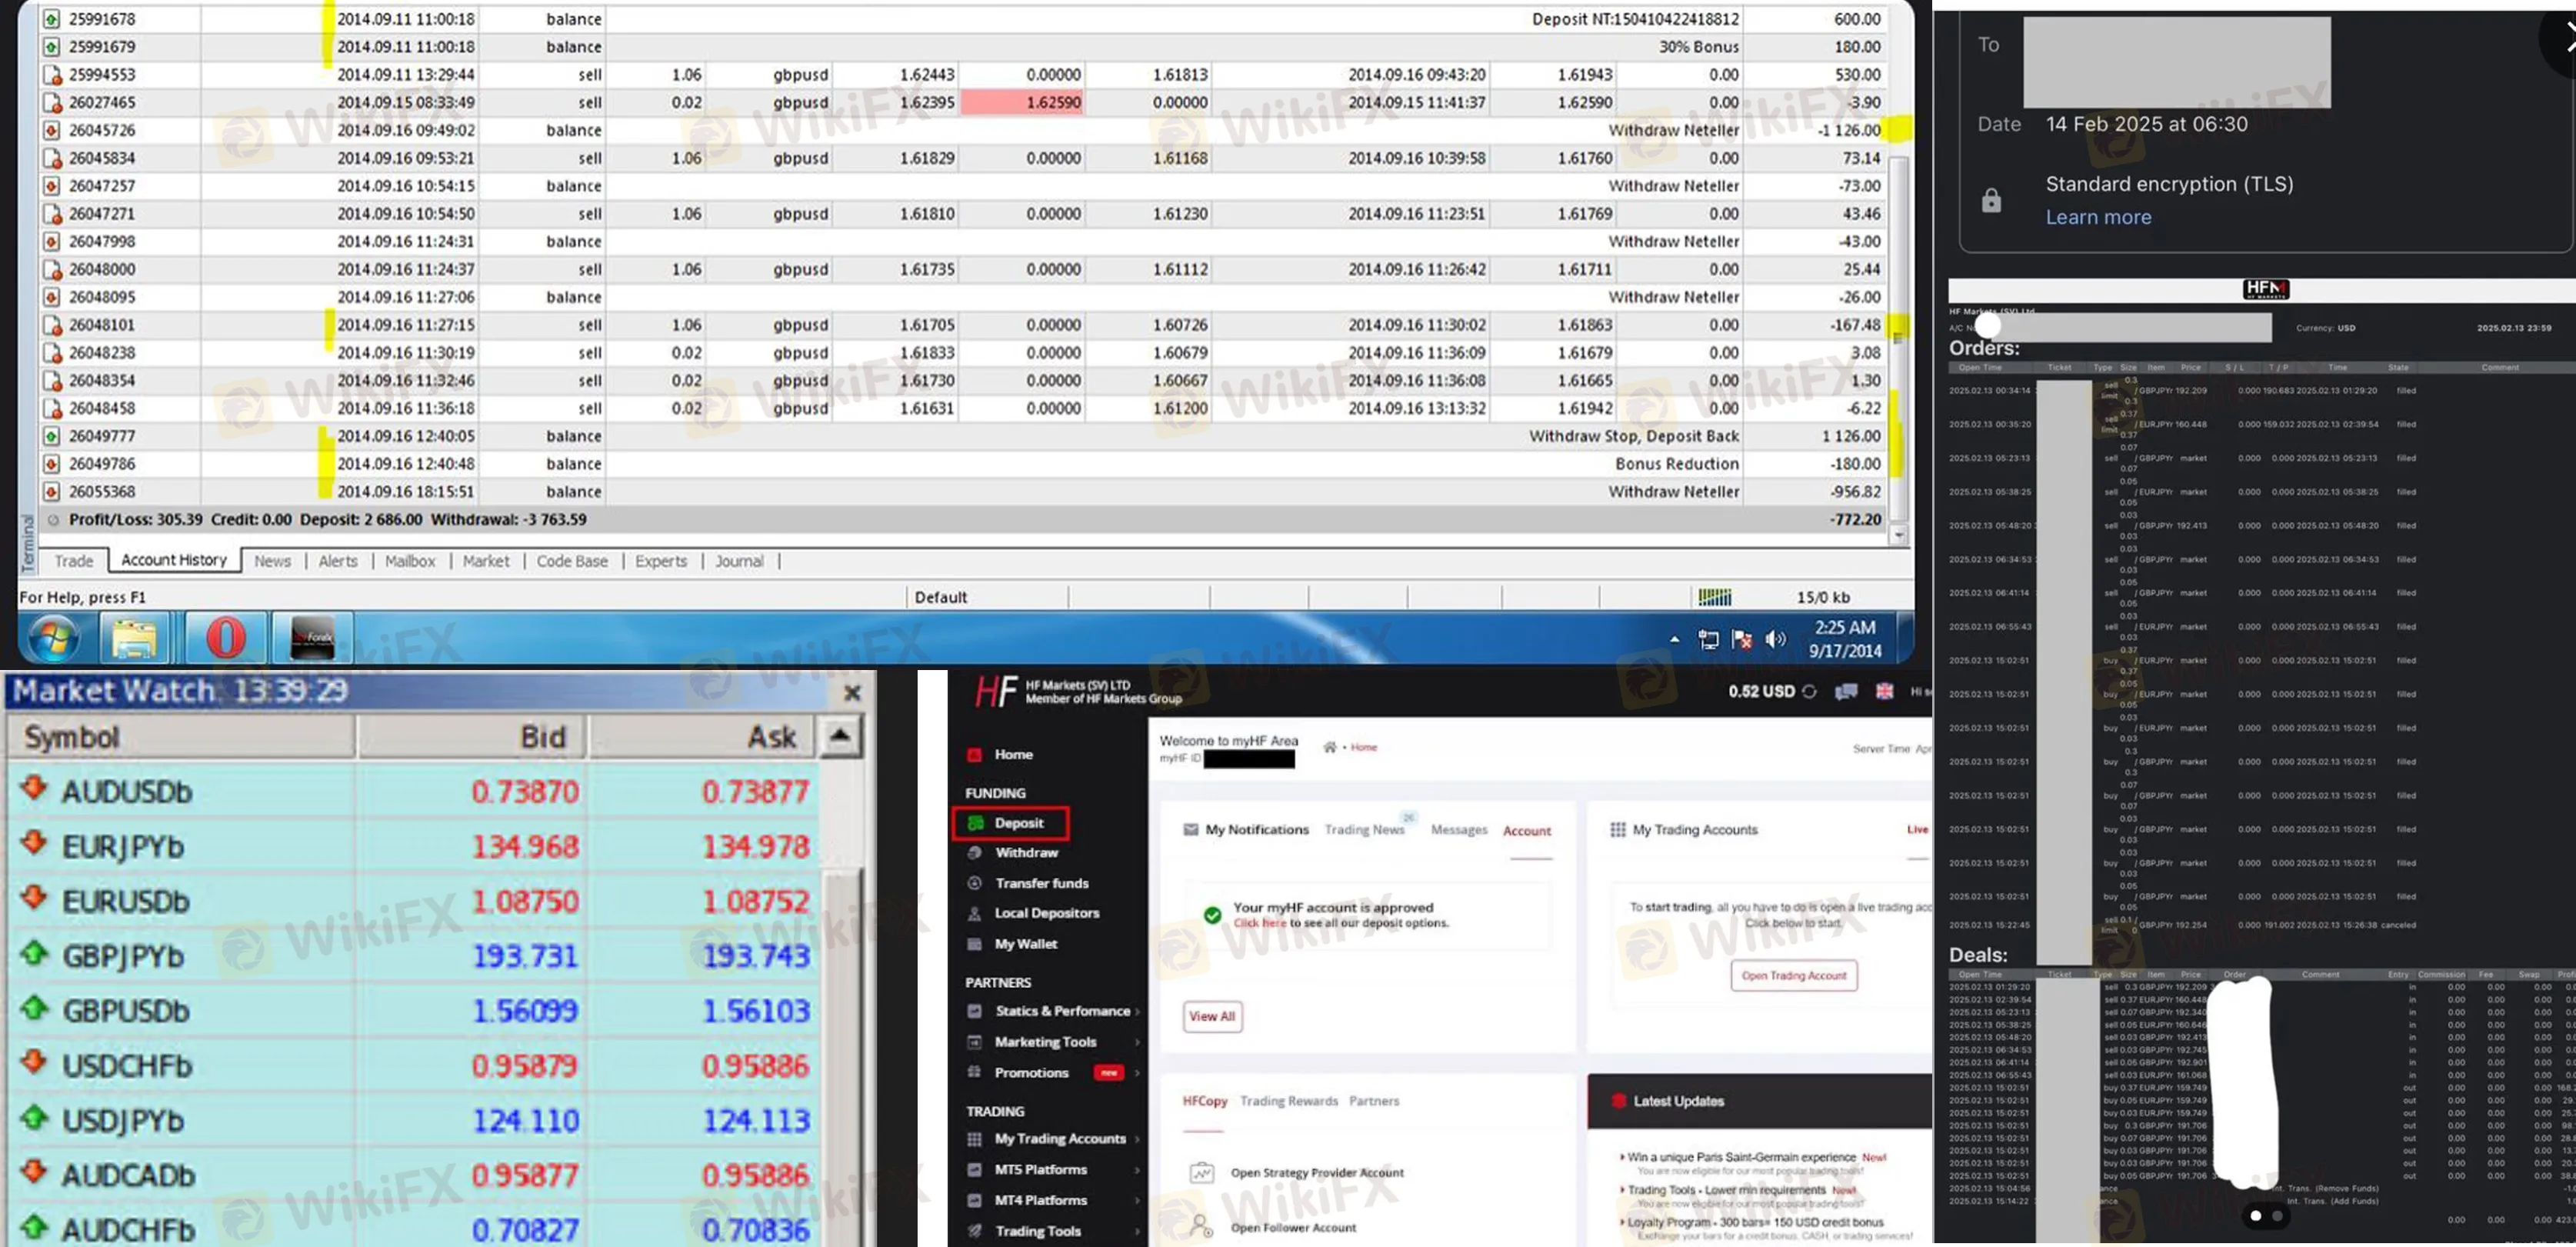Click the volume speaker tray icon

point(1775,639)
